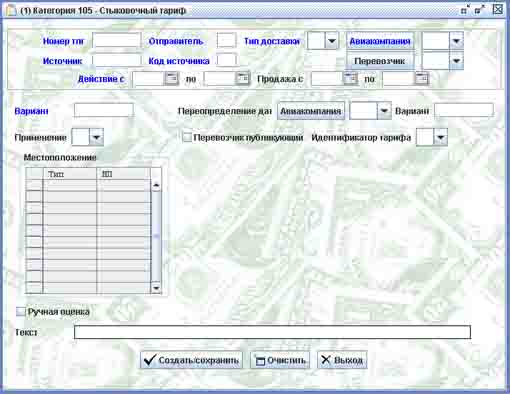Open calendar picker for Действие с date
This screenshot has width=510, height=394.
171,79
